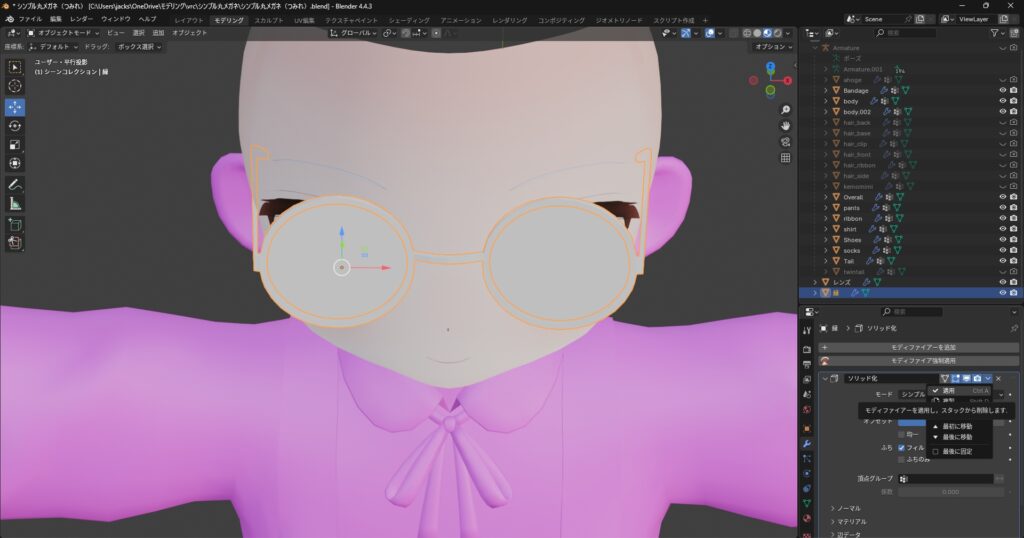Open the オプション dropdown in viewport
This screenshot has width=1024, height=538.
click(773, 47)
